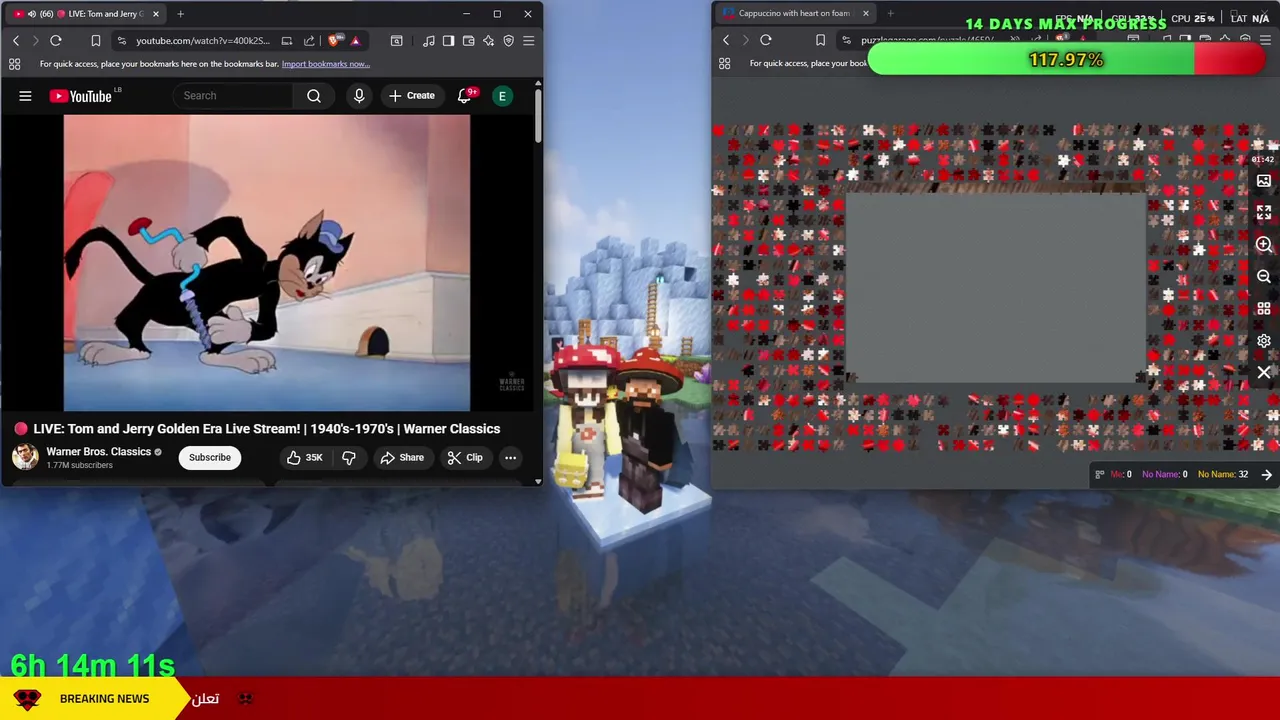Dislike the Tom and Jerry live stream
This screenshot has width=1280, height=720.
pyautogui.click(x=349, y=458)
